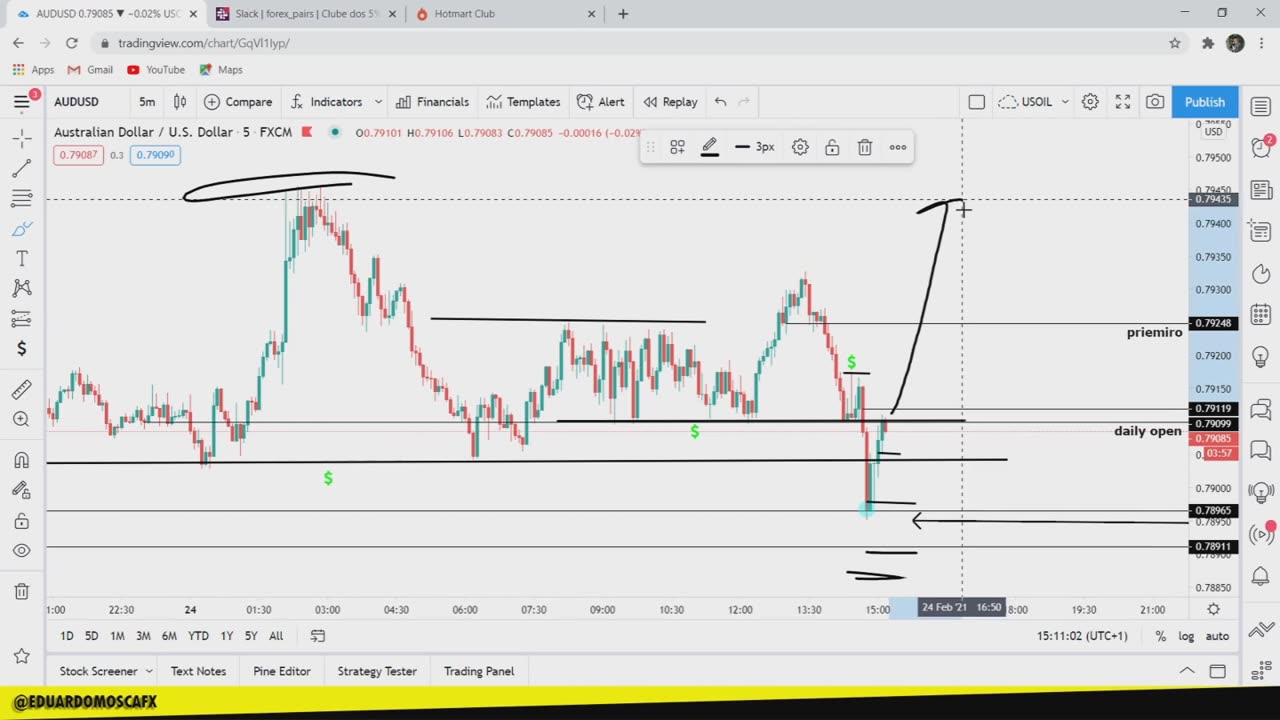Open the prediction and measurement tools

(21, 318)
